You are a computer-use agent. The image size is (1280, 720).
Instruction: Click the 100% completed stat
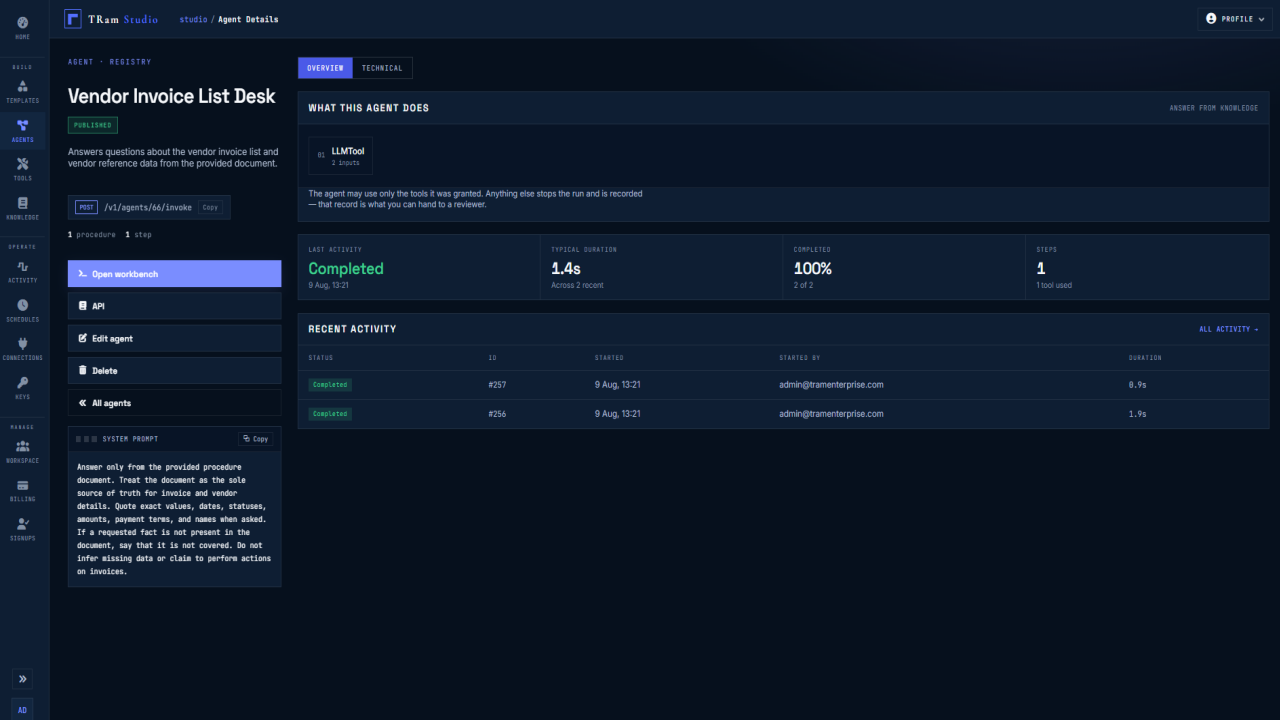[813, 269]
